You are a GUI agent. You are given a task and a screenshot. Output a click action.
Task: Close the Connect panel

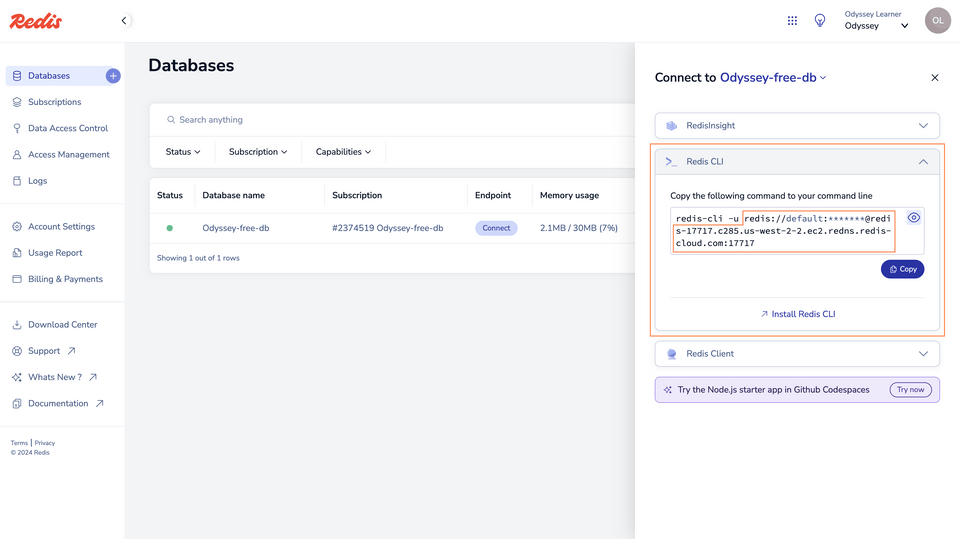point(935,78)
